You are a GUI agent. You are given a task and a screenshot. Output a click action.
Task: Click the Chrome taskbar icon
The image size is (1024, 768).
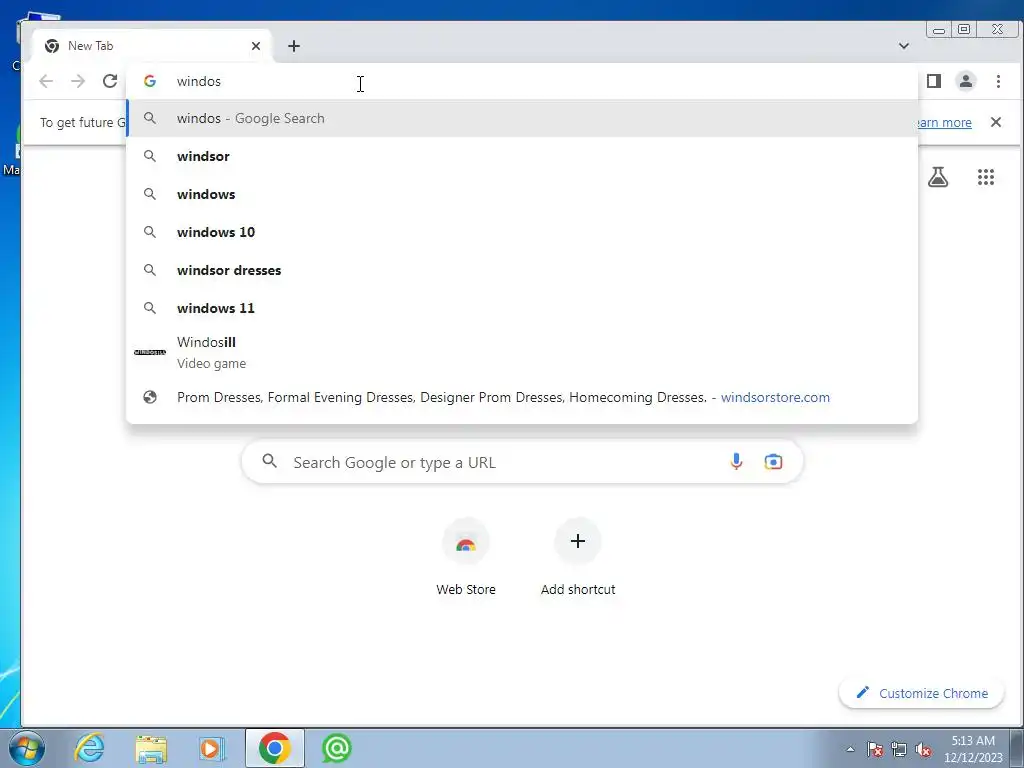pos(275,748)
